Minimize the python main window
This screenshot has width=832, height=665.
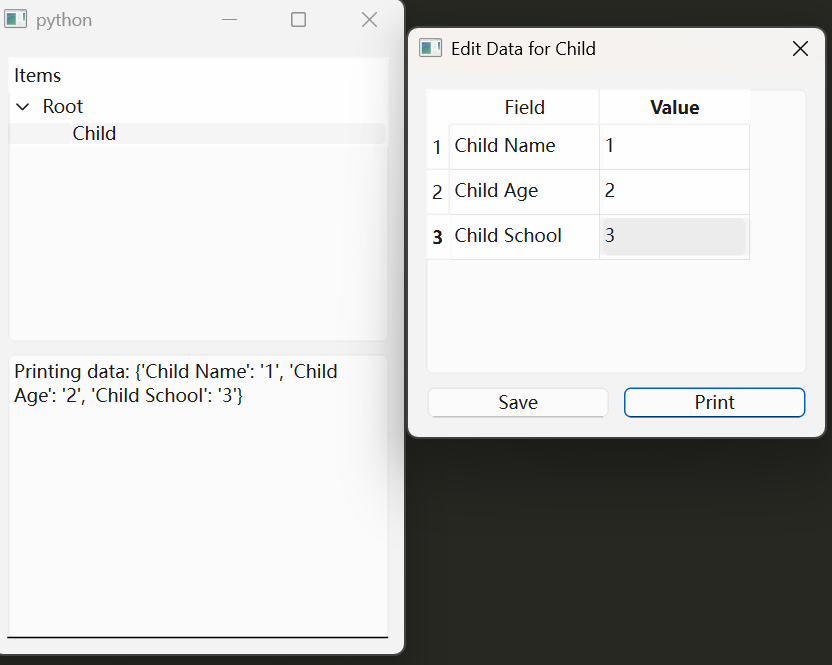(229, 20)
